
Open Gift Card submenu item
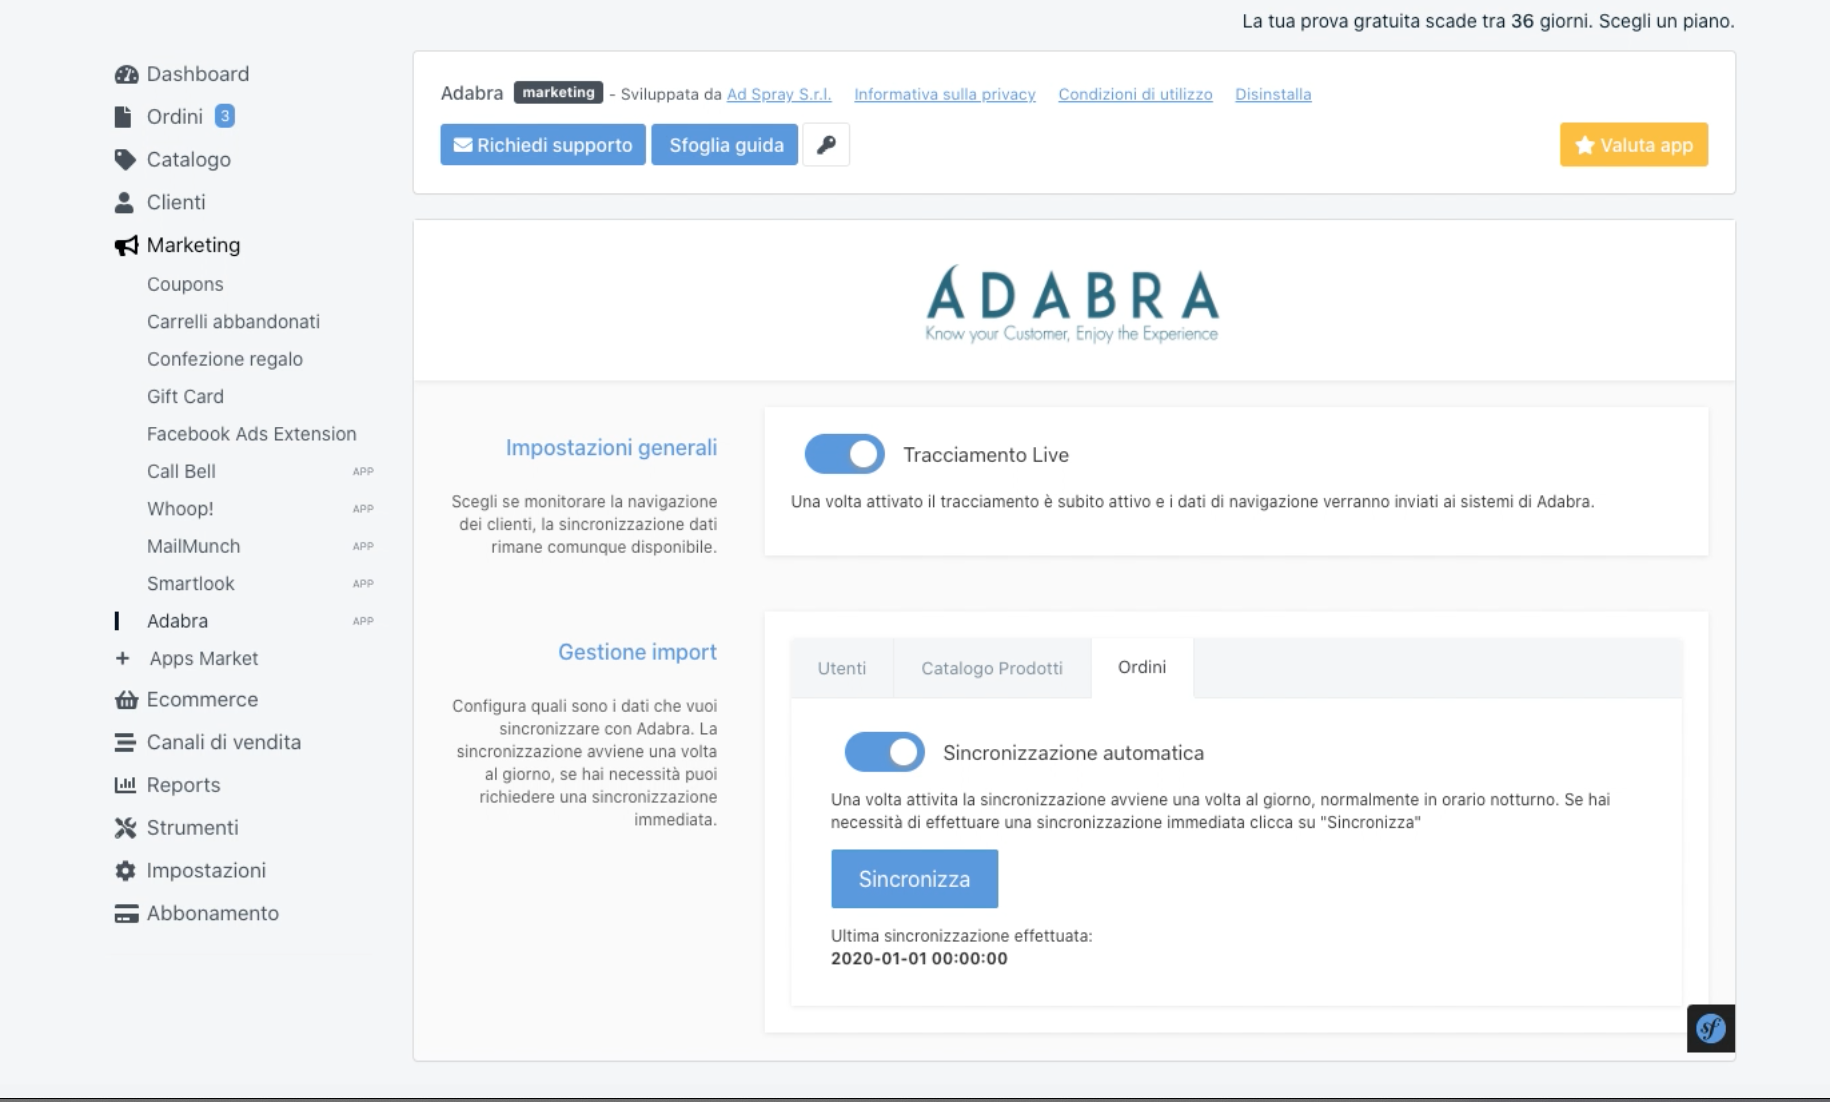coord(185,396)
